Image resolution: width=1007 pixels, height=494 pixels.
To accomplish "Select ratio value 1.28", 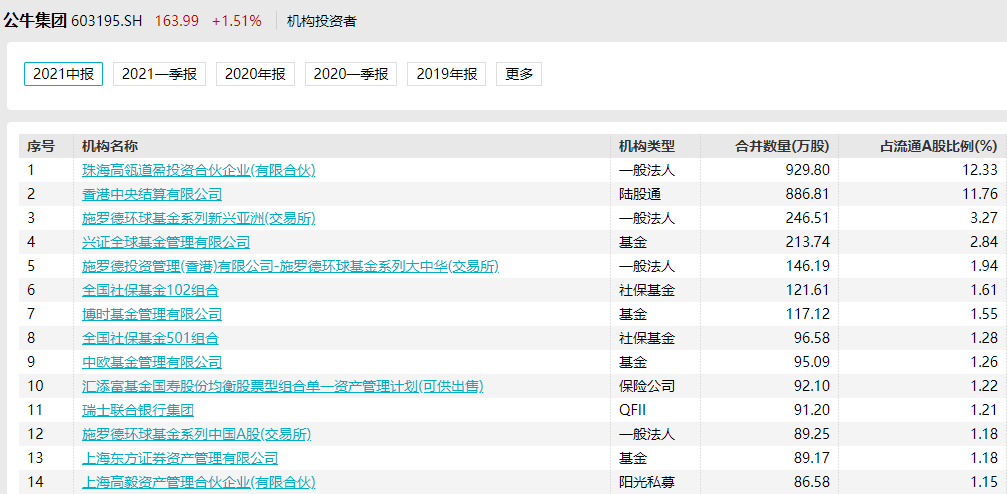I will pos(984,338).
